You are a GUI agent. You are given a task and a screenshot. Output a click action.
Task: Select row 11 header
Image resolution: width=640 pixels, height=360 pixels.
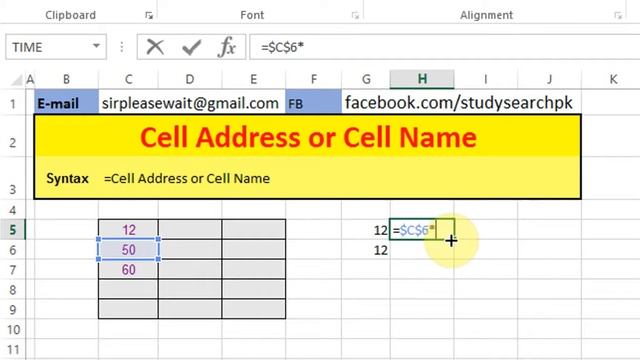tap(13, 350)
